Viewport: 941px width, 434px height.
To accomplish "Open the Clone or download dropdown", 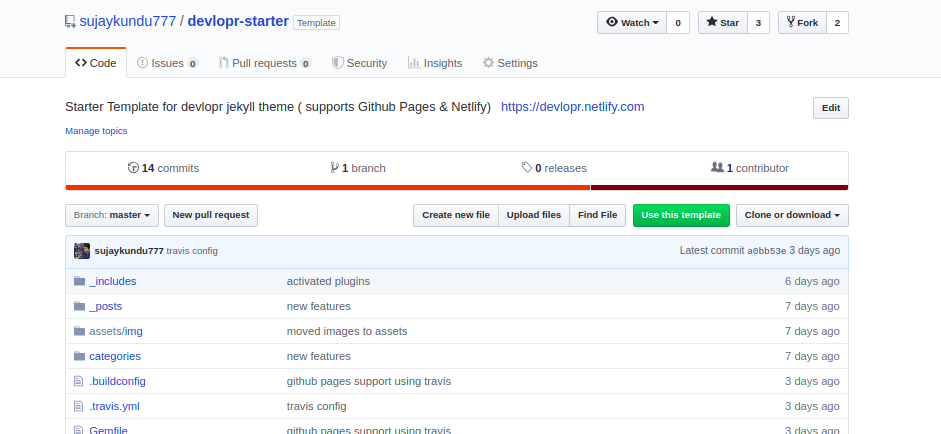I will [792, 215].
